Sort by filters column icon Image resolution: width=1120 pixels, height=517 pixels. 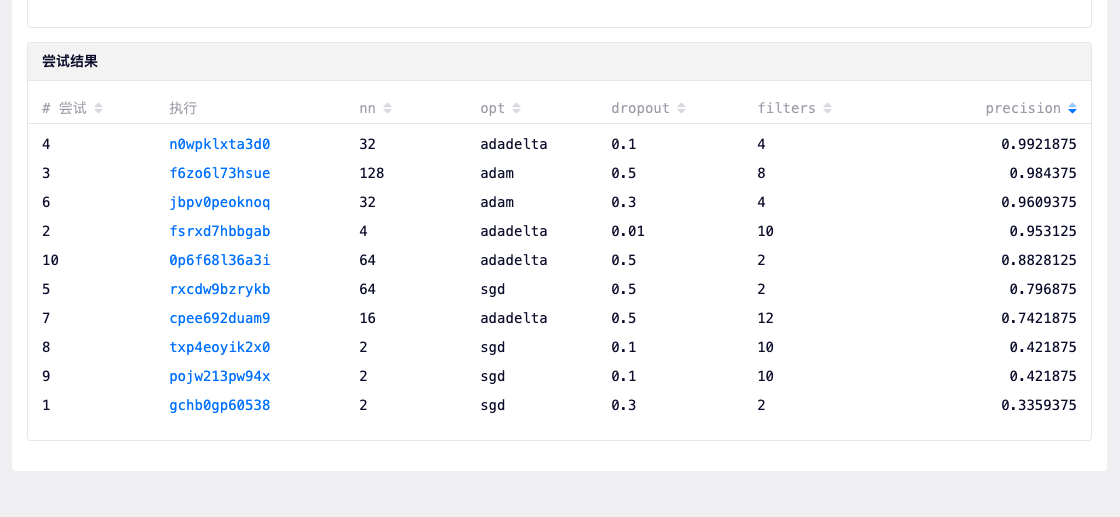pyautogui.click(x=827, y=108)
